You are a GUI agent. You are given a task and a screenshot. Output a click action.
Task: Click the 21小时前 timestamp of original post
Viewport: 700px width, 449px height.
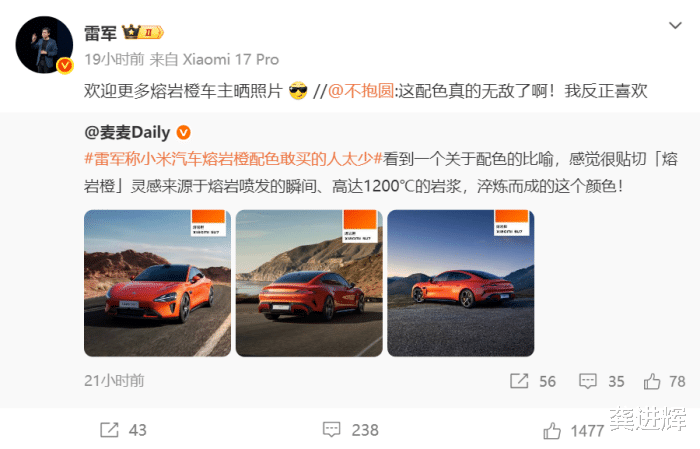114,381
